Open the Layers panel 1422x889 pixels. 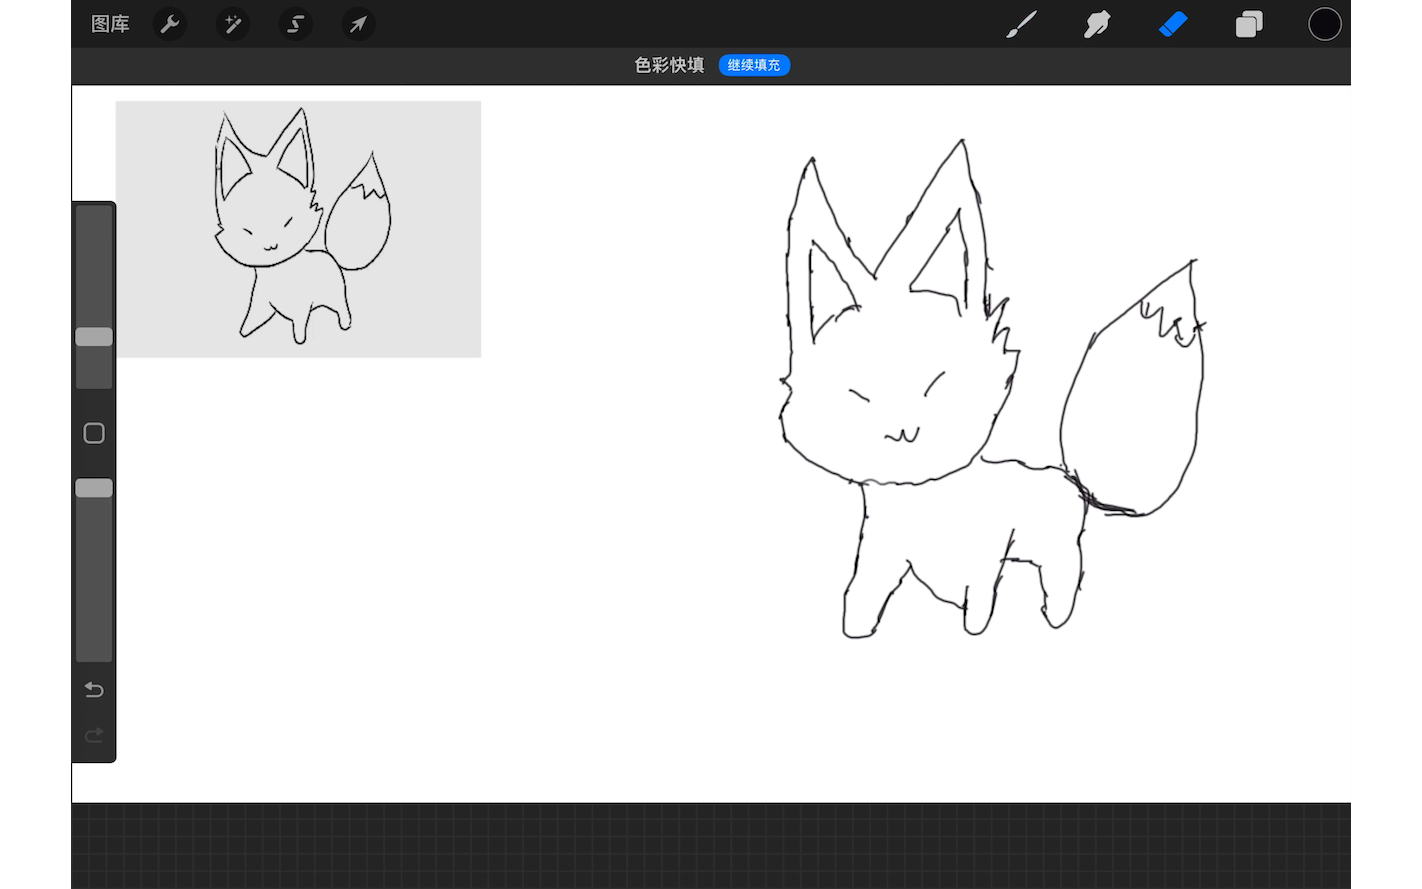click(1249, 24)
